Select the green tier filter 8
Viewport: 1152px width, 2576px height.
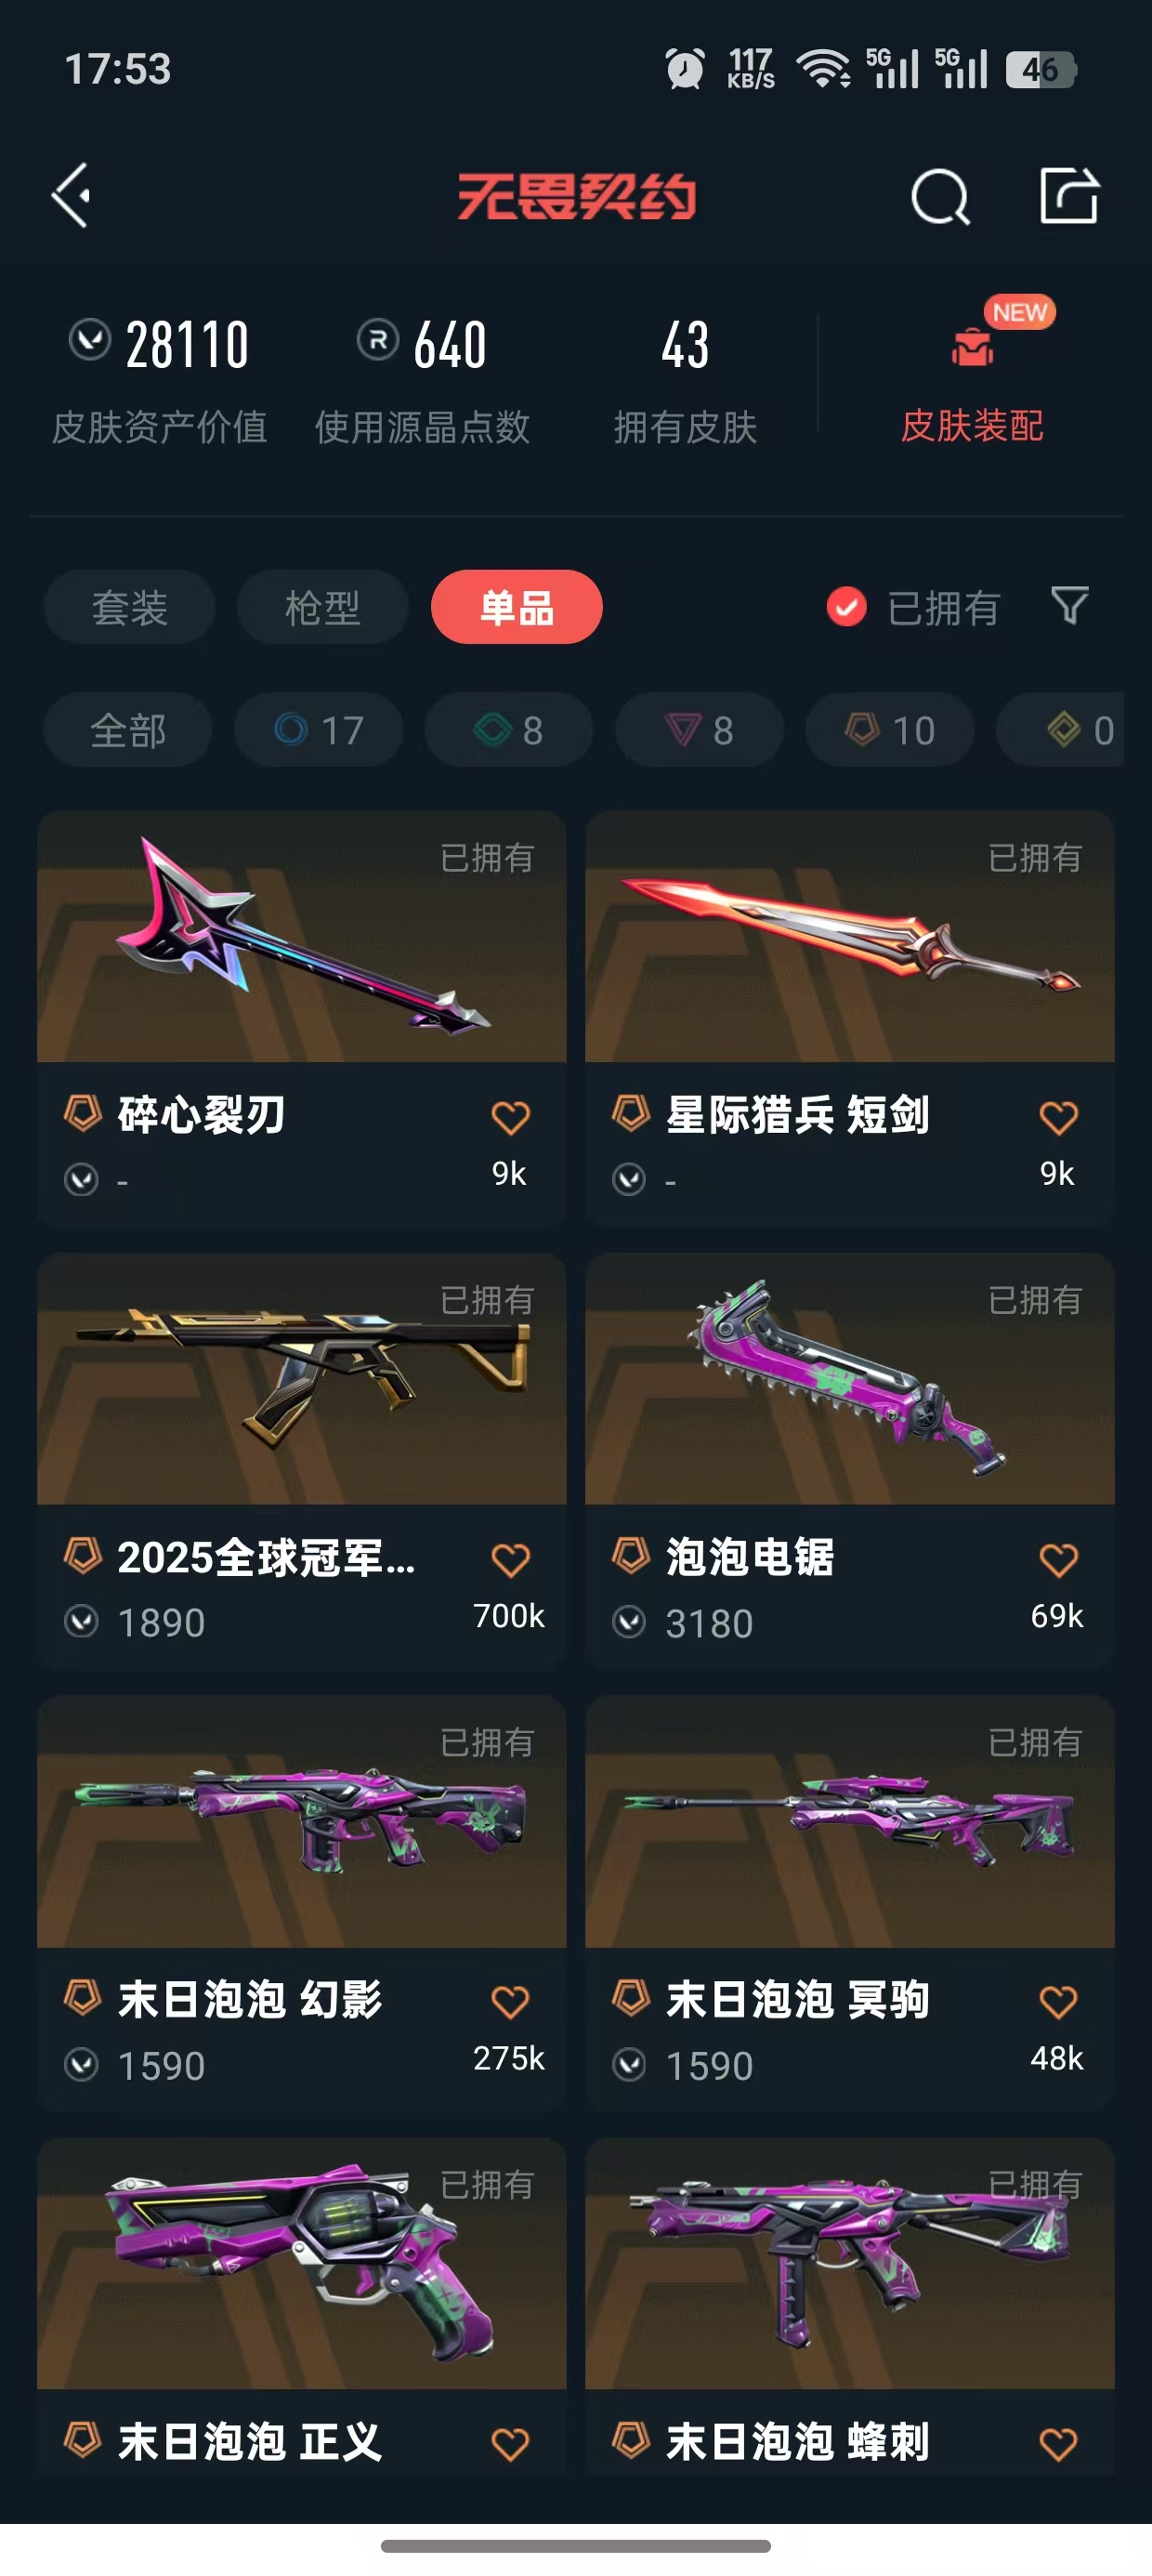[509, 730]
